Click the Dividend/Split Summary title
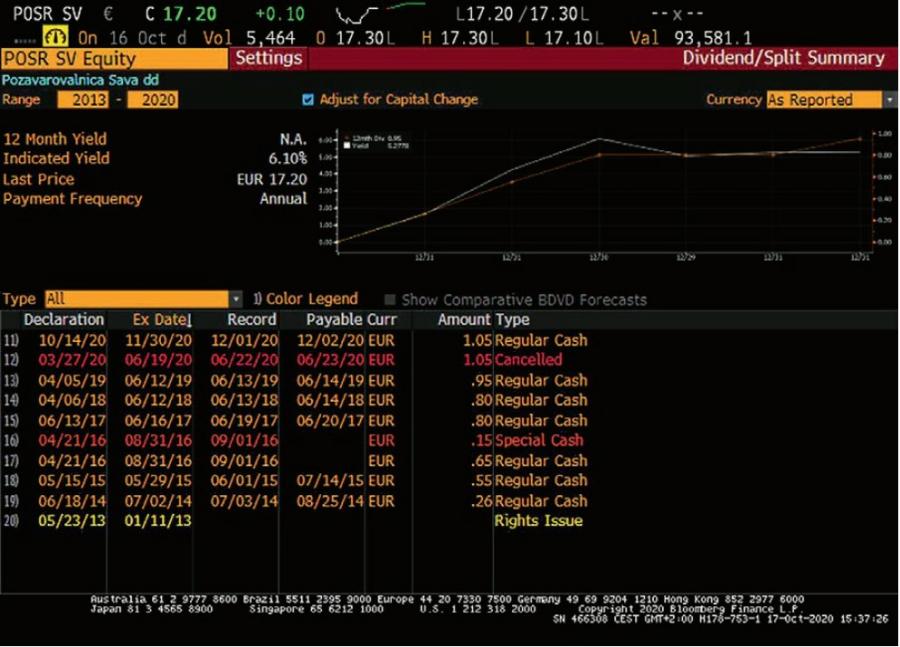 coord(783,58)
